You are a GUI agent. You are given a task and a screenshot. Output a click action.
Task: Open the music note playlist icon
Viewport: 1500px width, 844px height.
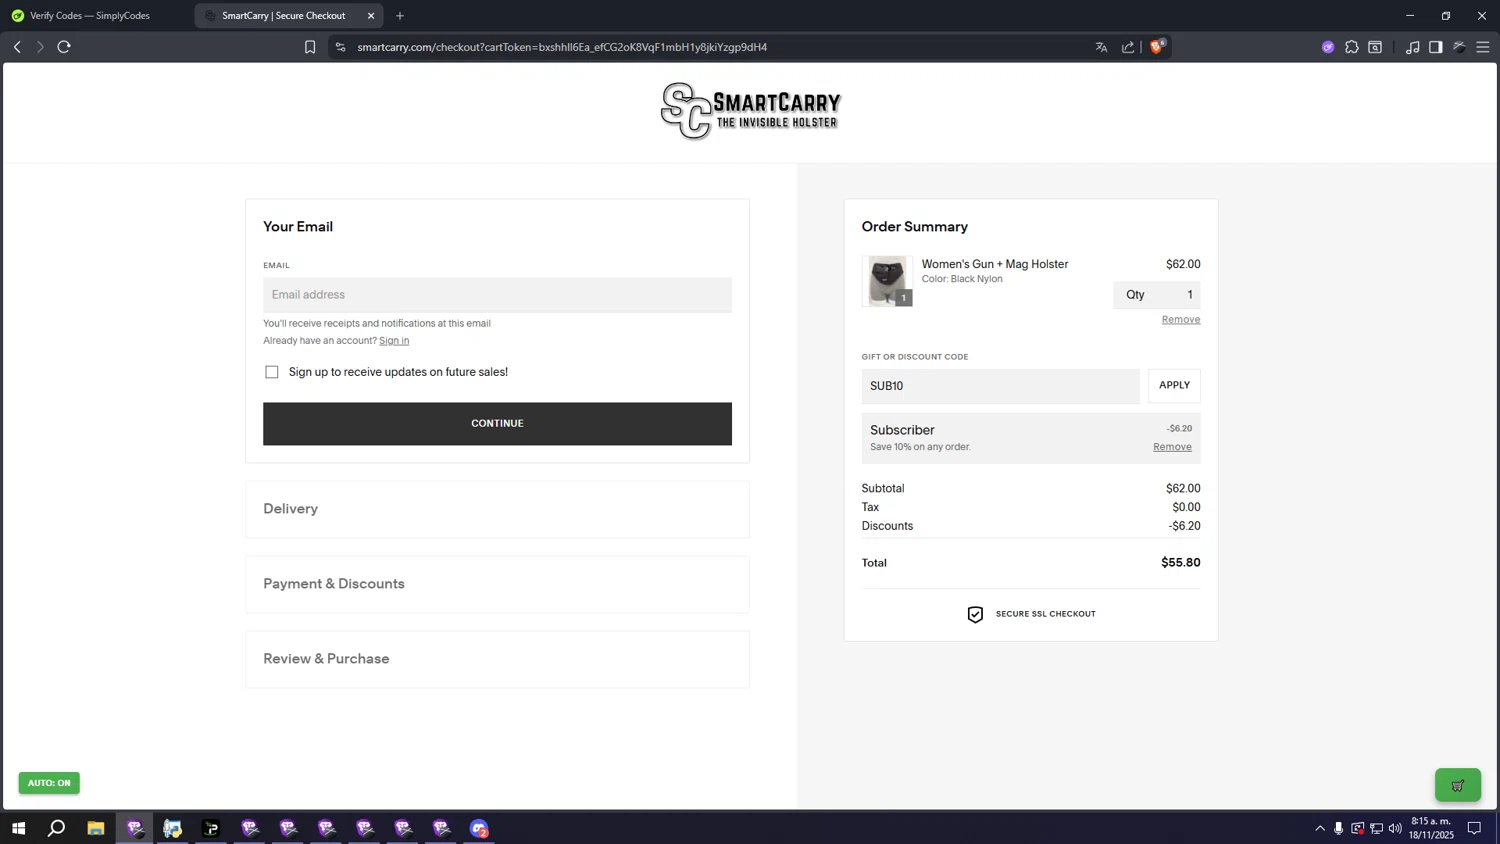(x=1412, y=47)
